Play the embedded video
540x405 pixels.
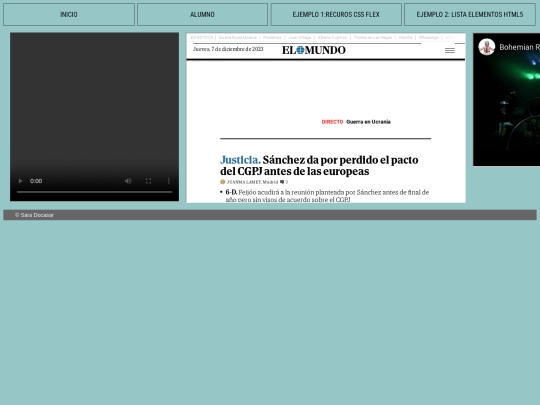(20, 181)
